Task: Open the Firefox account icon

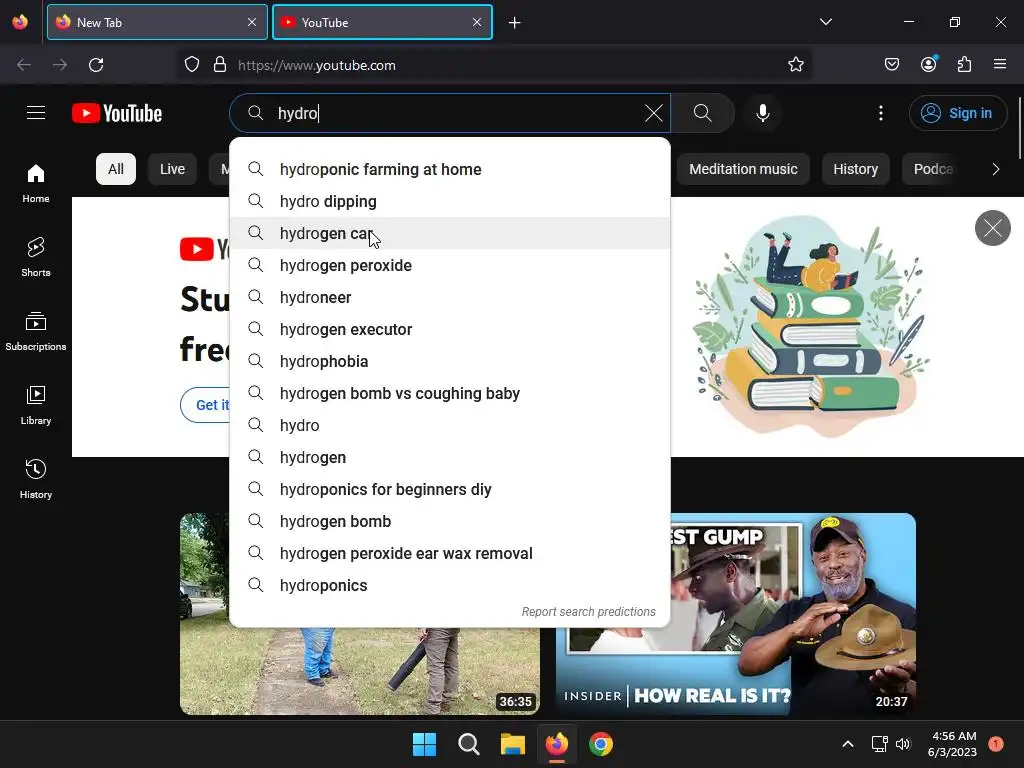Action: tap(928, 64)
